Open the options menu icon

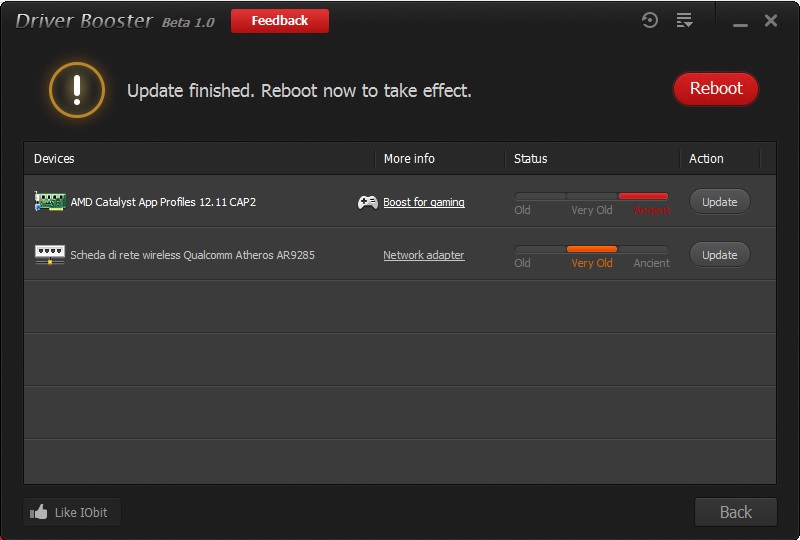(x=684, y=20)
